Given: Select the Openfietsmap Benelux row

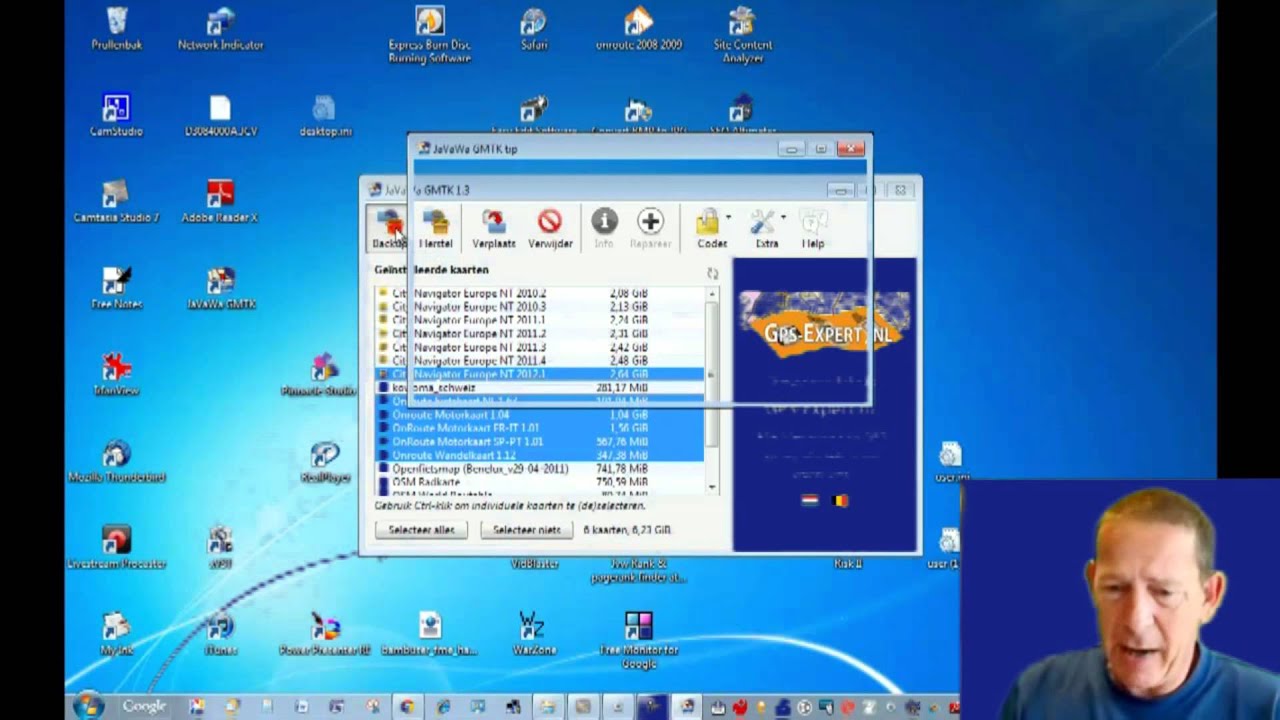Looking at the screenshot, I should point(540,468).
